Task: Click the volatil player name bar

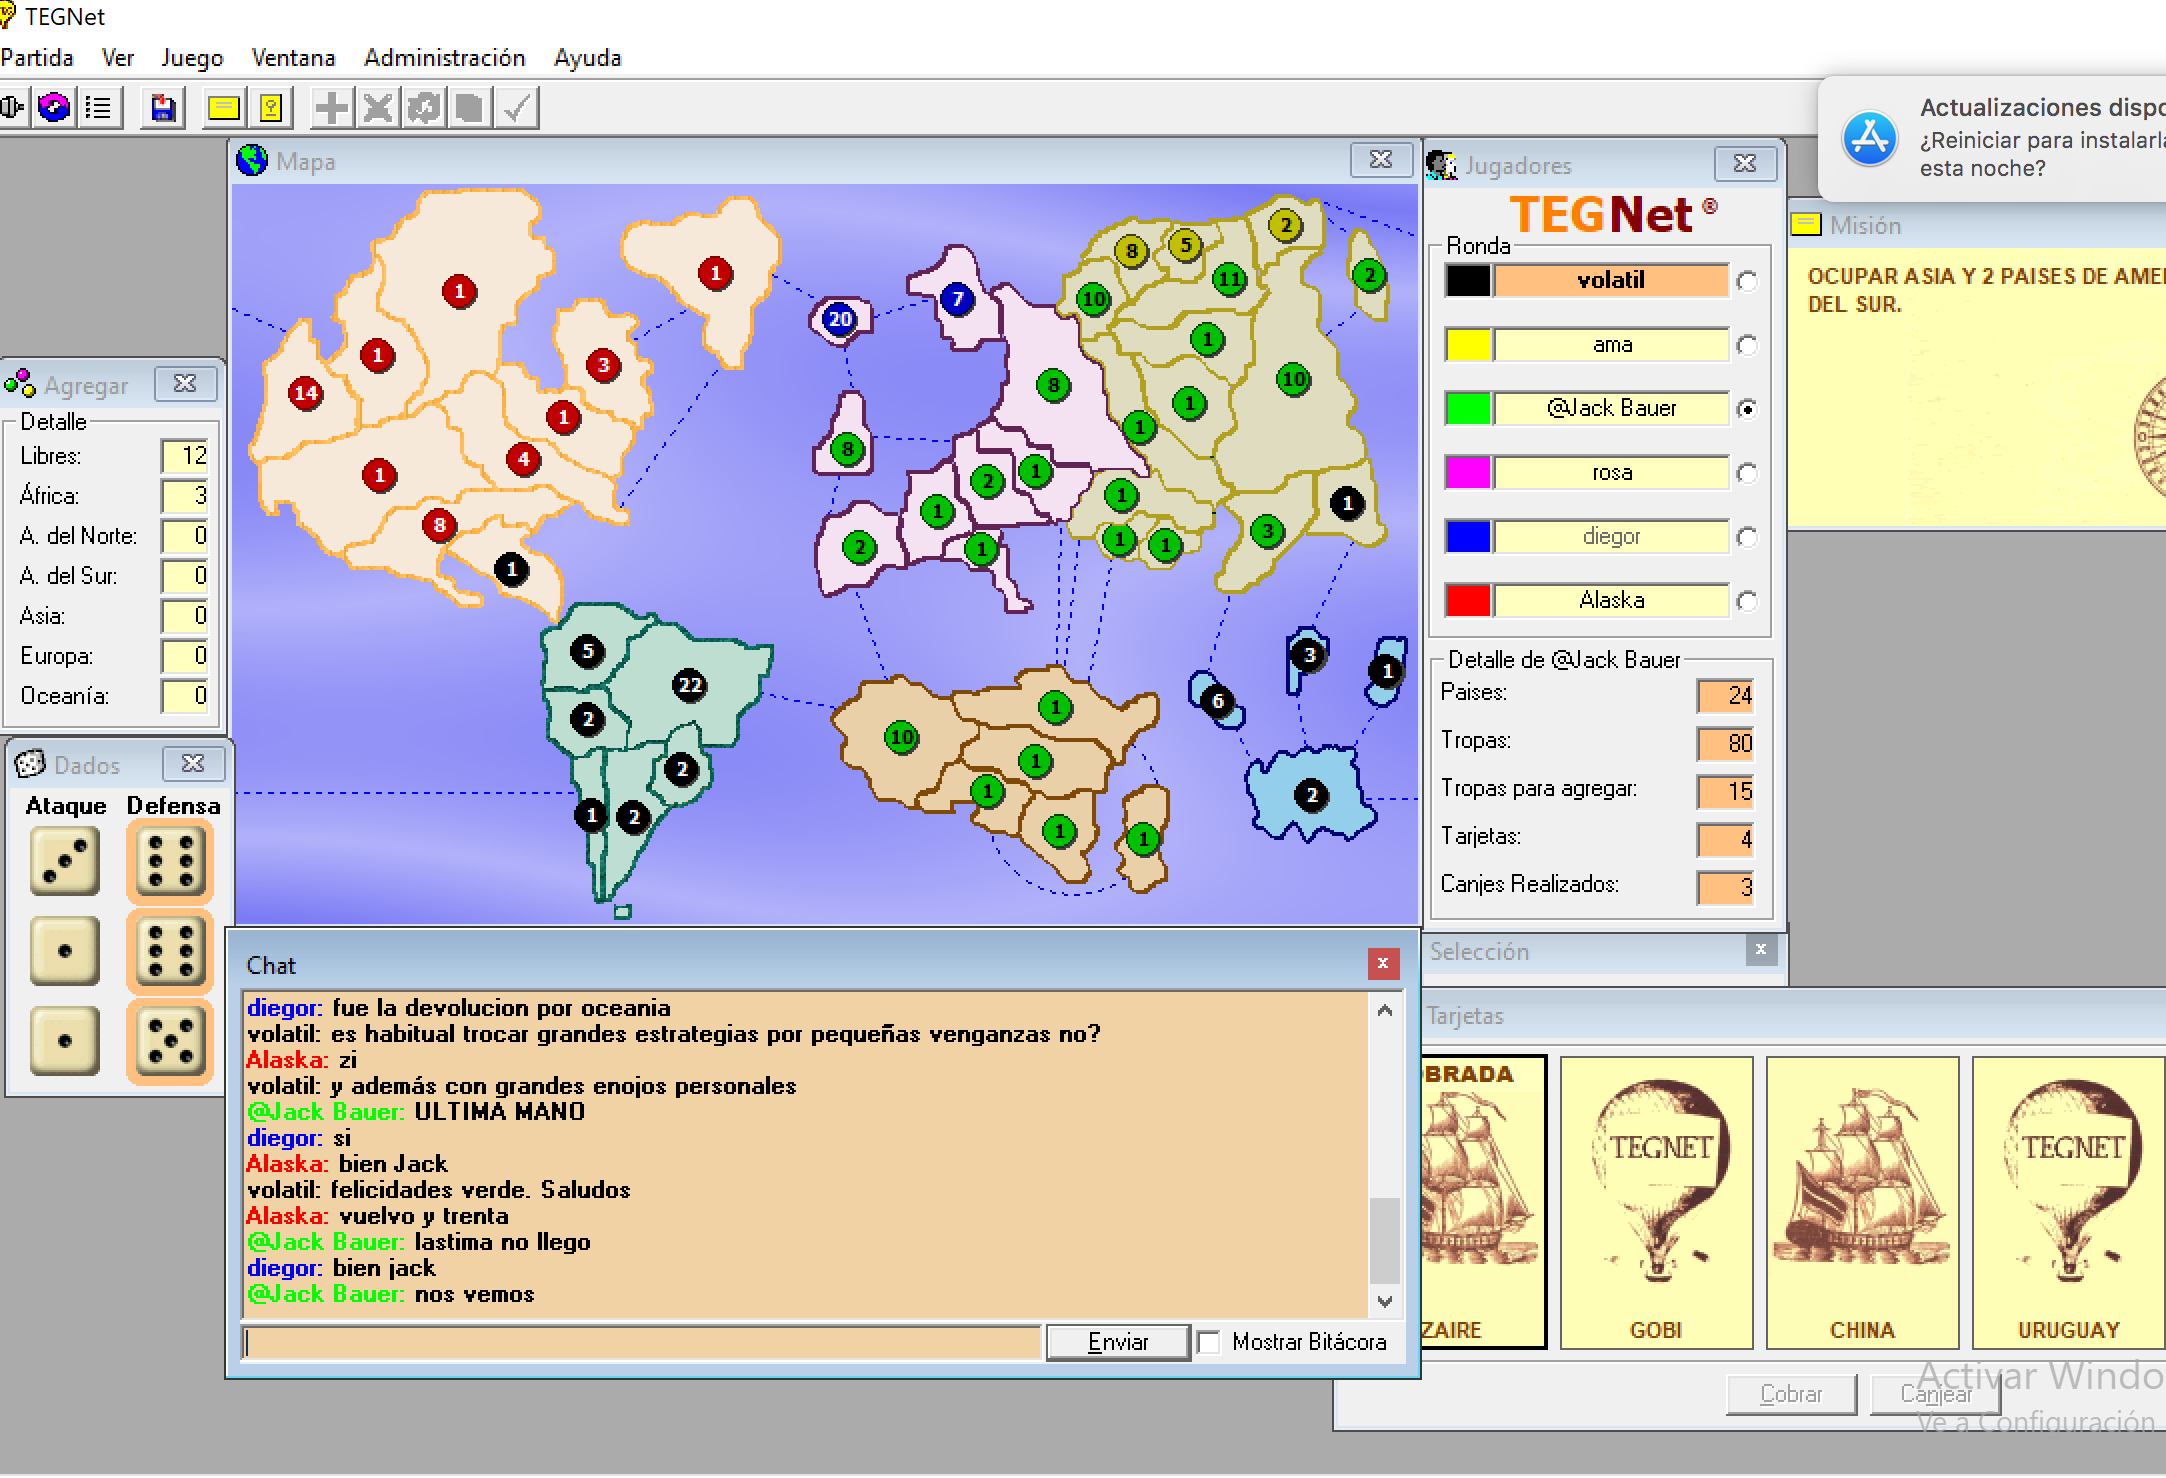Action: pos(1611,280)
